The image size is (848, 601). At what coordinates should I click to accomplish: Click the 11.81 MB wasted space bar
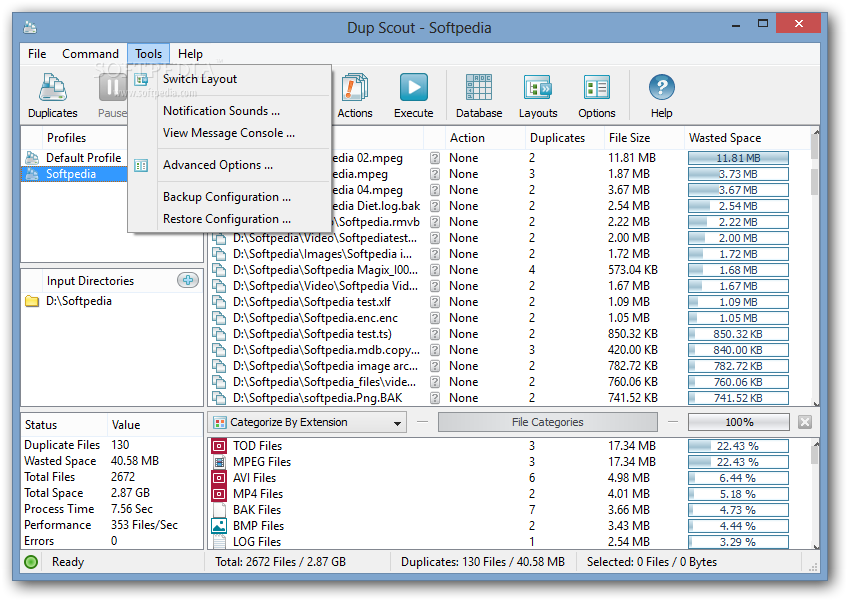tap(738, 158)
